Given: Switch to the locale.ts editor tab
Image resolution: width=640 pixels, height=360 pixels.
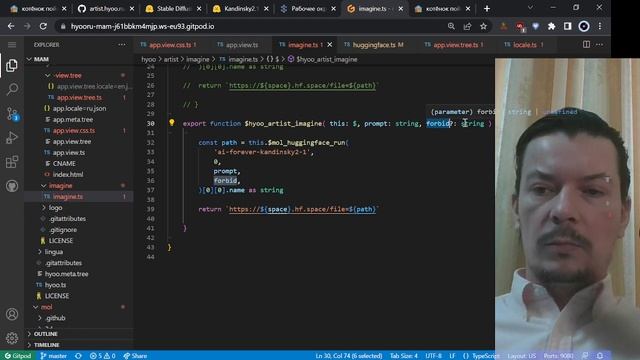Looking at the screenshot, I should click(x=524, y=44).
